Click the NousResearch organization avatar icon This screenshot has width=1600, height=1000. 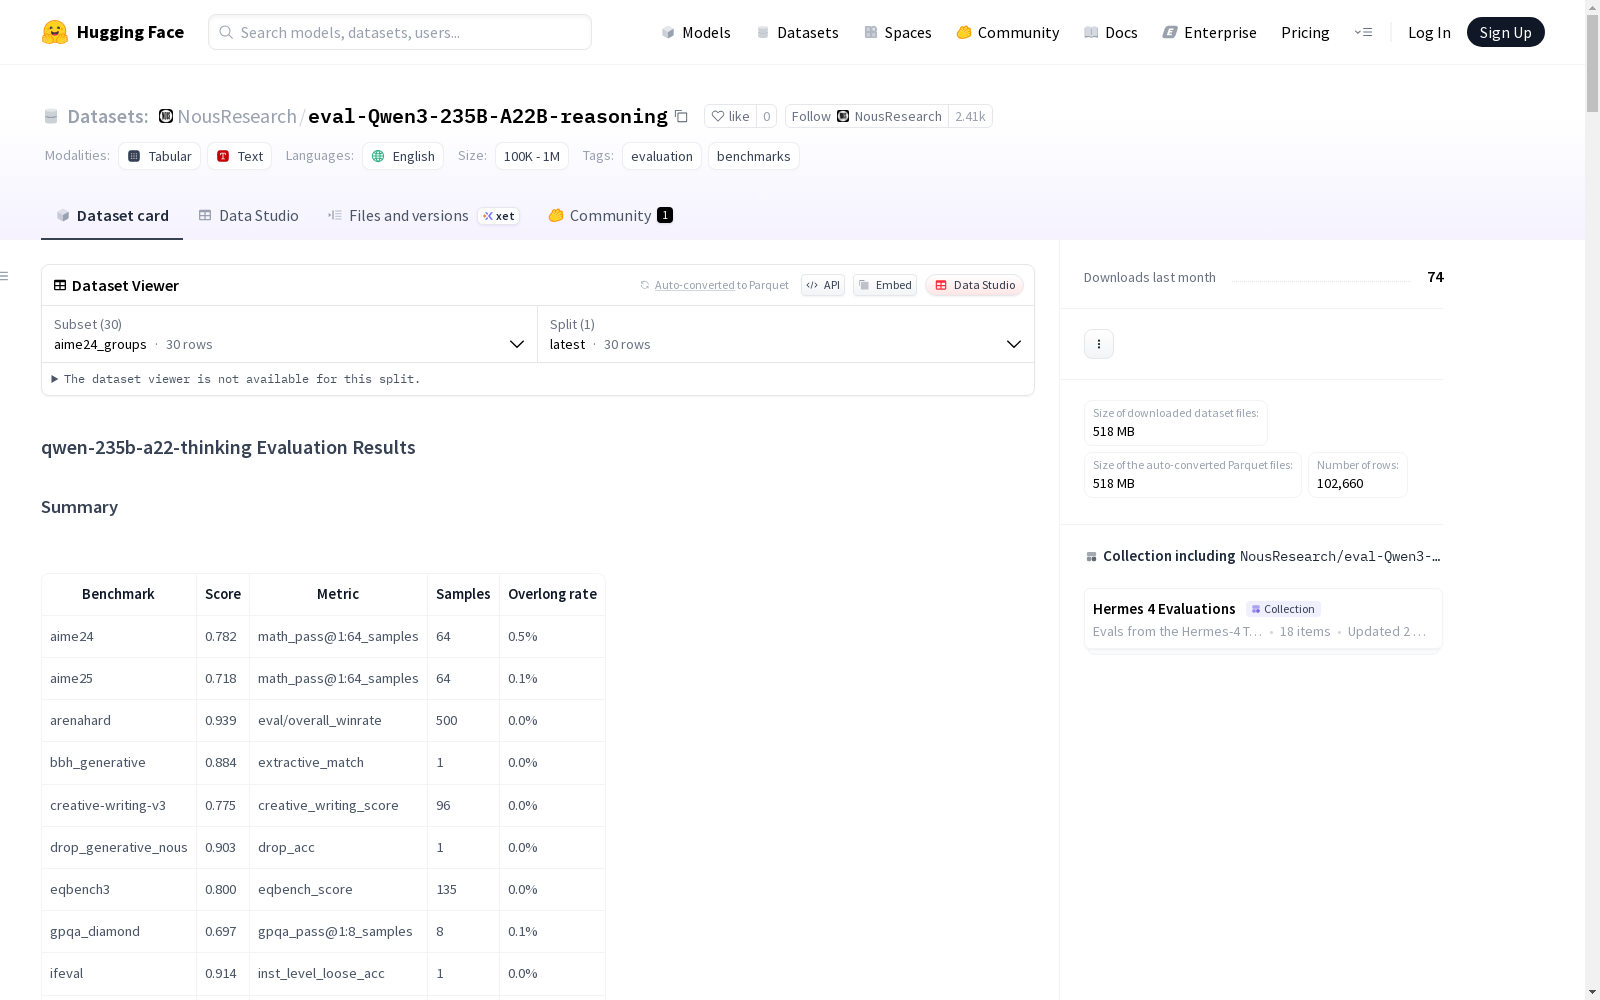pyautogui.click(x=166, y=116)
